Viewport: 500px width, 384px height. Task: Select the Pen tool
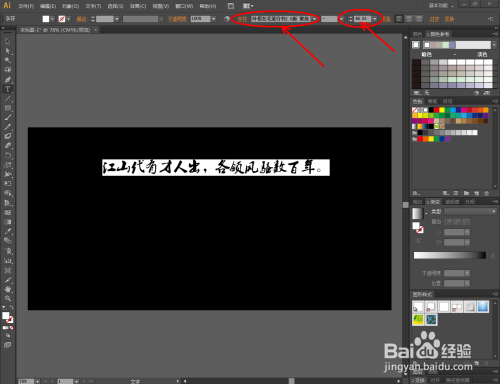click(8, 80)
